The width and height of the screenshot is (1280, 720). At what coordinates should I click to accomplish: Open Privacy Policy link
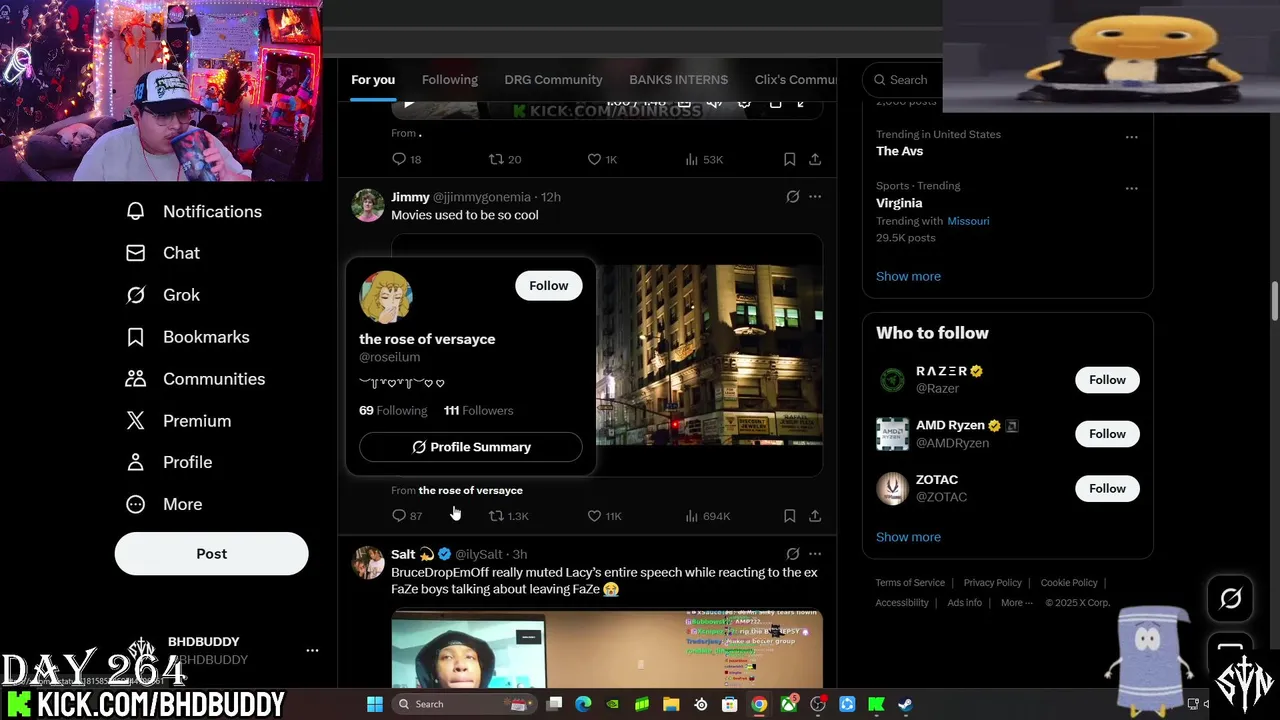992,583
